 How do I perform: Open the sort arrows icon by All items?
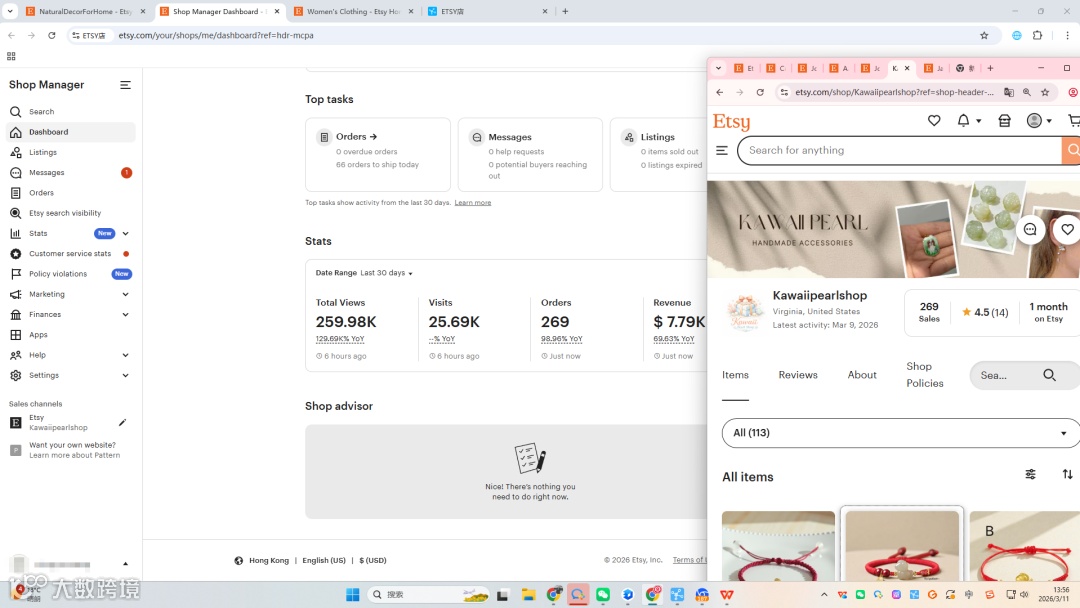click(1067, 474)
